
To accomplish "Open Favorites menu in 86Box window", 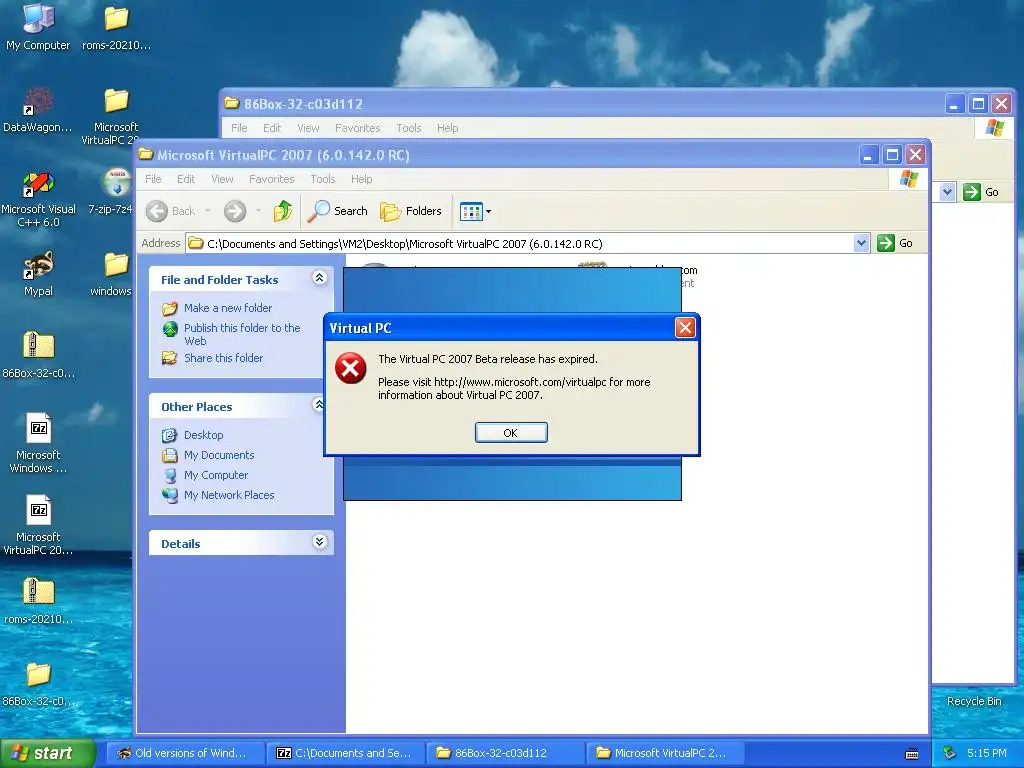I will tap(357, 128).
